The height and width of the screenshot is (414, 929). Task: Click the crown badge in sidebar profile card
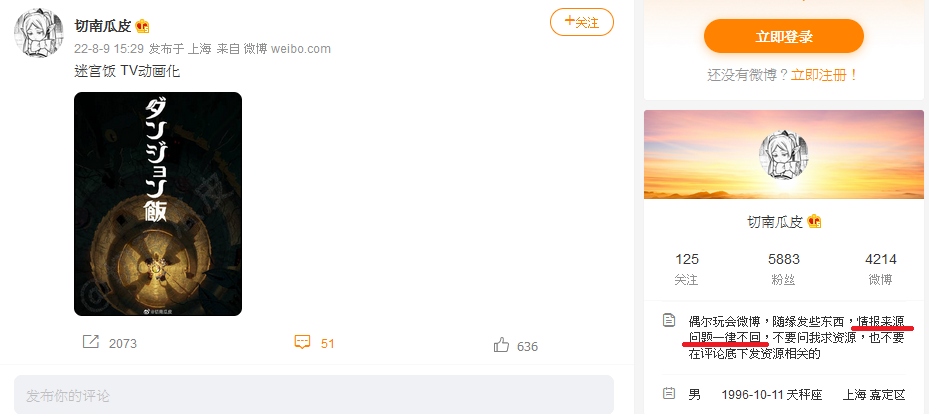tap(814, 222)
